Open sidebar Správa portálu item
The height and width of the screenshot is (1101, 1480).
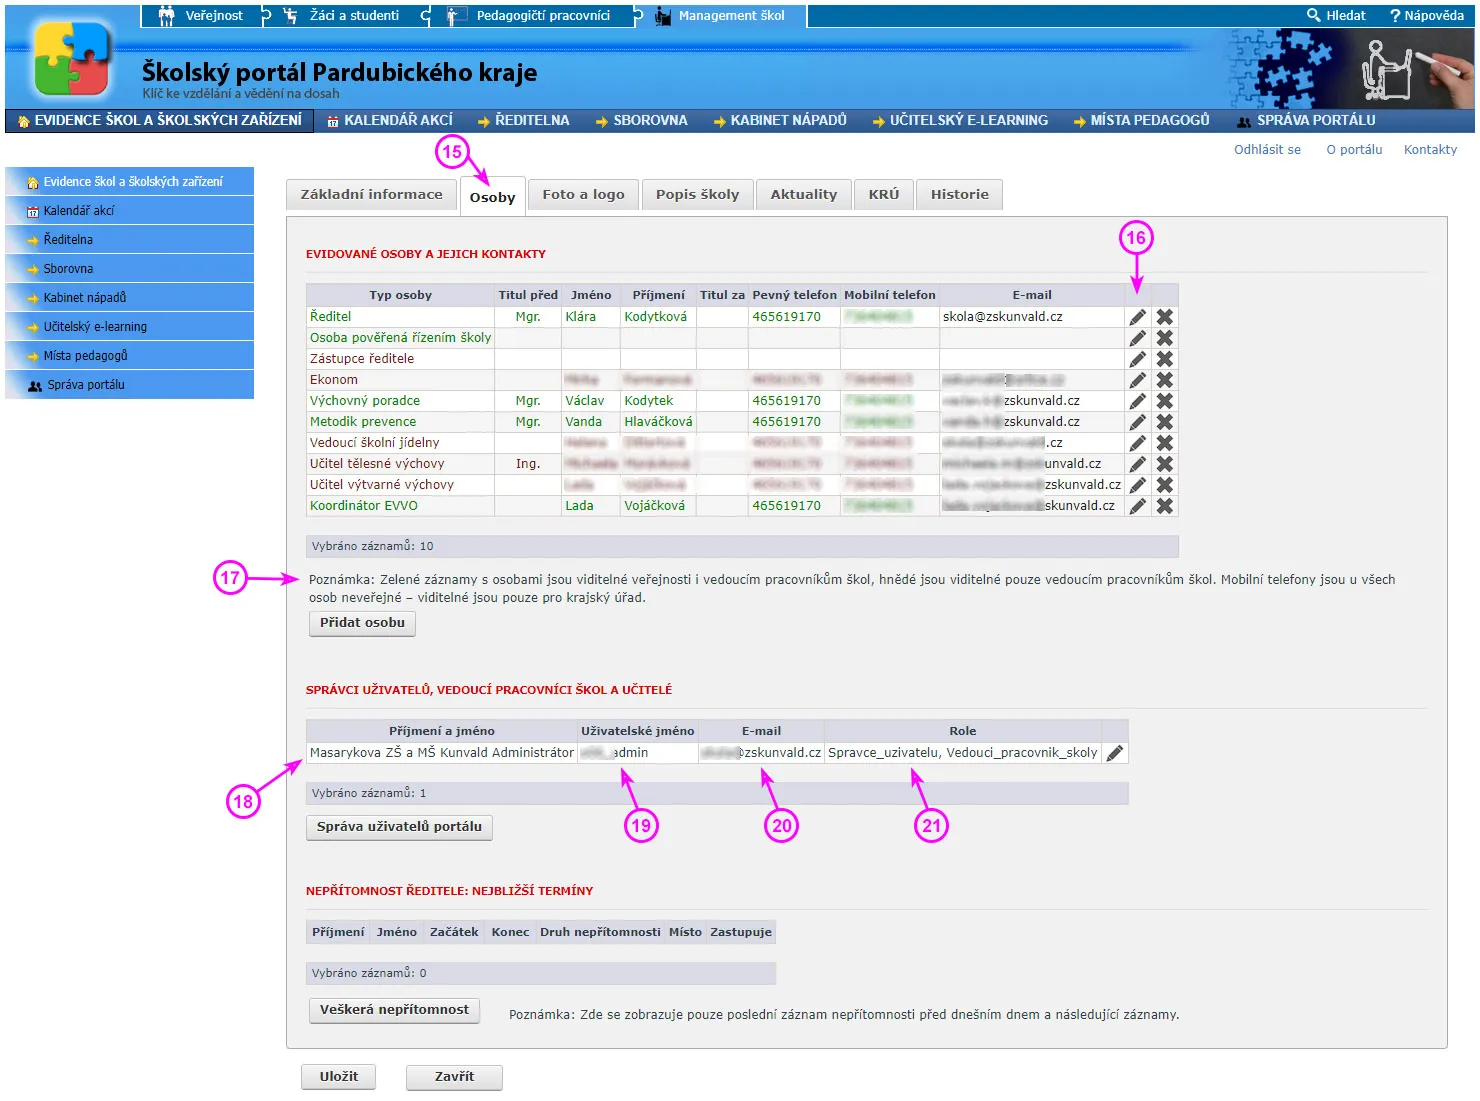tap(130, 385)
